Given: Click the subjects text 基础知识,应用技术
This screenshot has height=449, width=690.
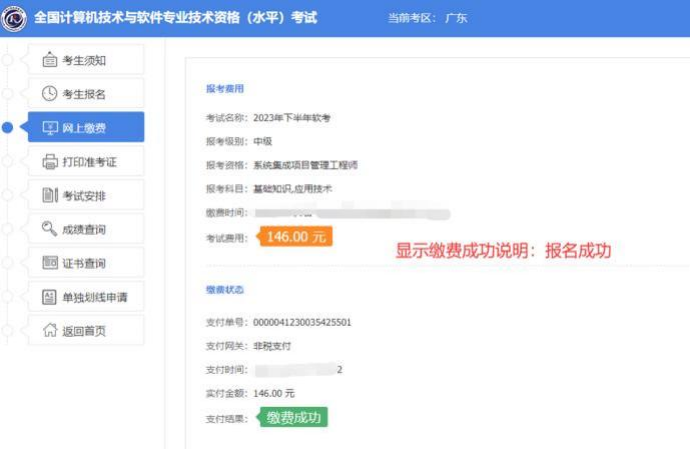Looking at the screenshot, I should (x=293, y=189).
